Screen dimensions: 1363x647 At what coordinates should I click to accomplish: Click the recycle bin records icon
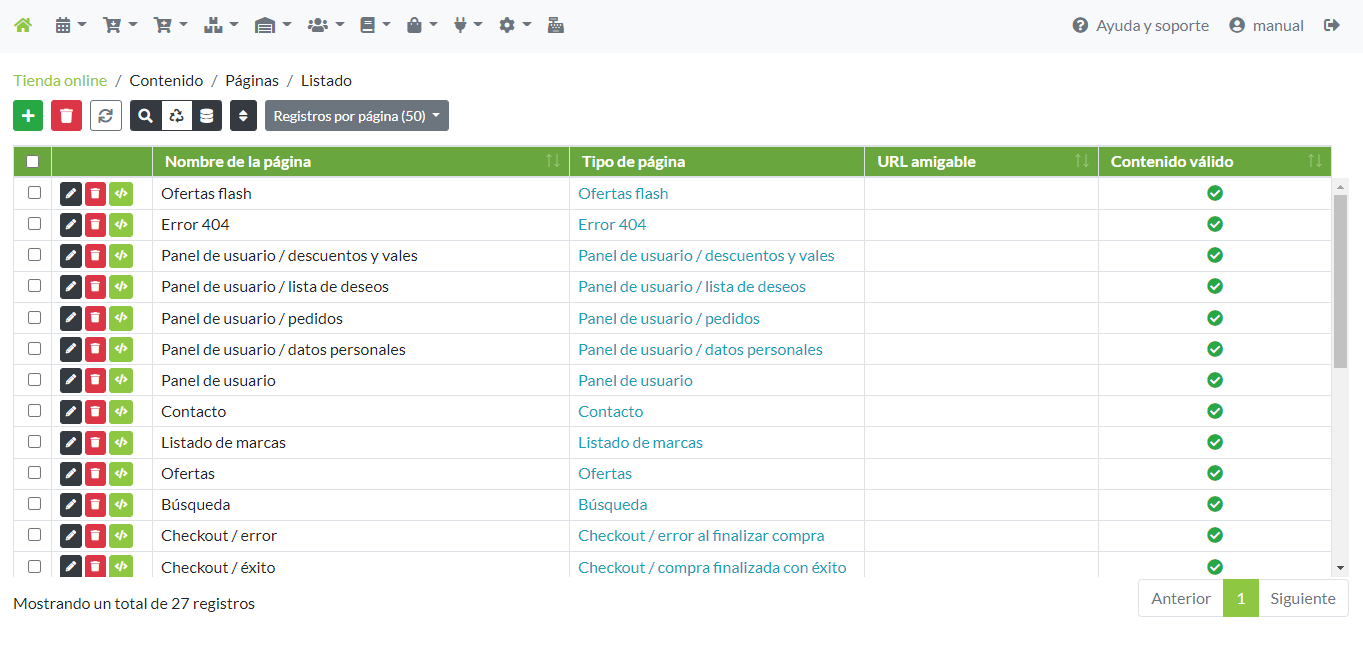(x=176, y=116)
